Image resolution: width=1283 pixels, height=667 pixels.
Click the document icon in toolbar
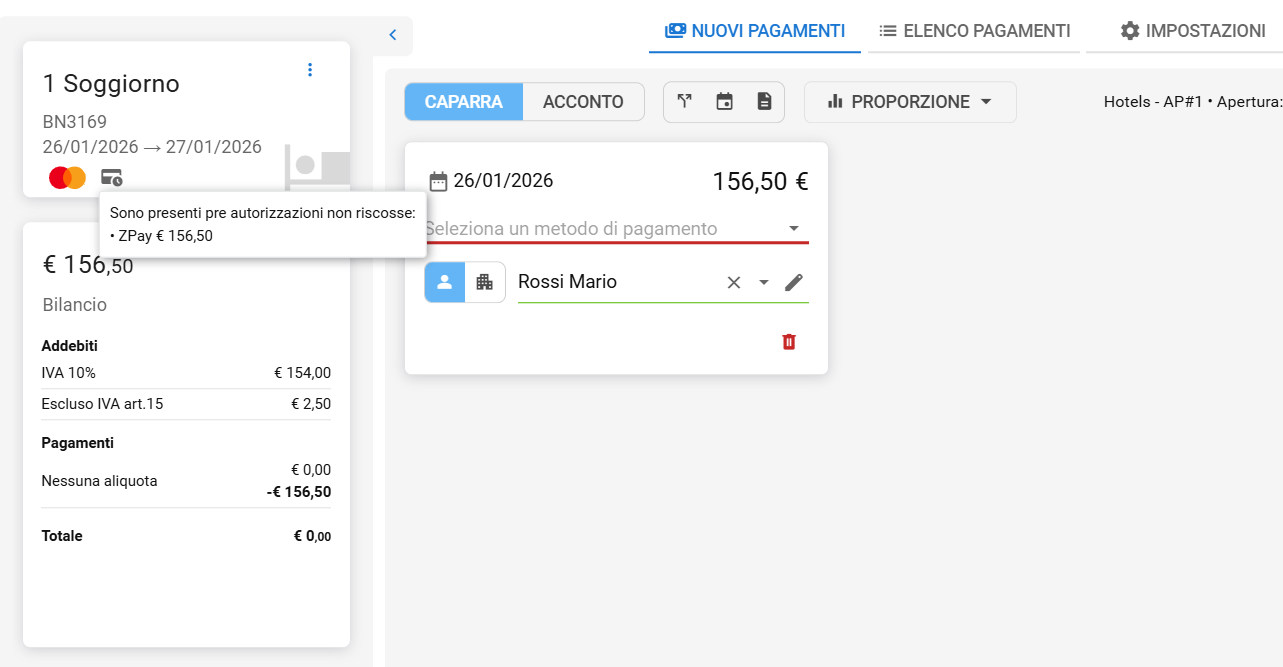(x=764, y=101)
